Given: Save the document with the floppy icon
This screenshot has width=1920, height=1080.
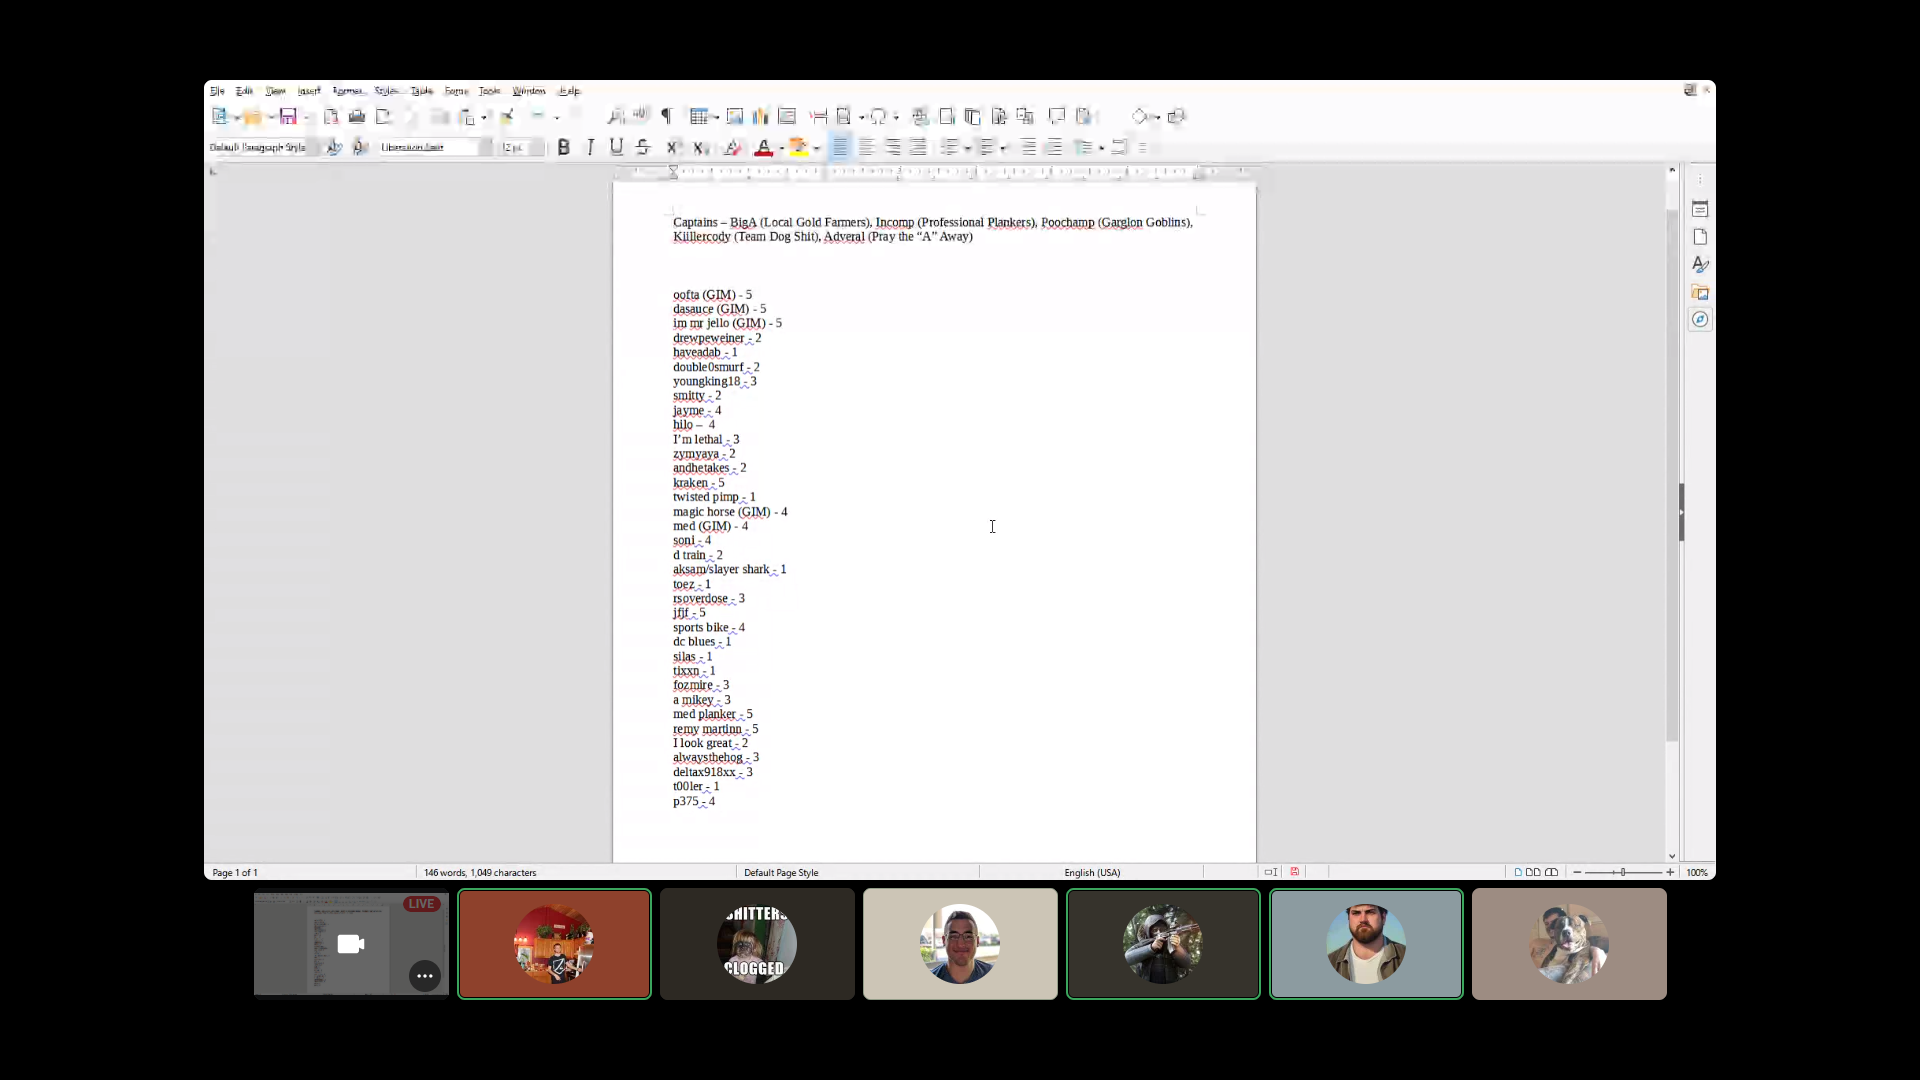Looking at the screenshot, I should click(288, 116).
